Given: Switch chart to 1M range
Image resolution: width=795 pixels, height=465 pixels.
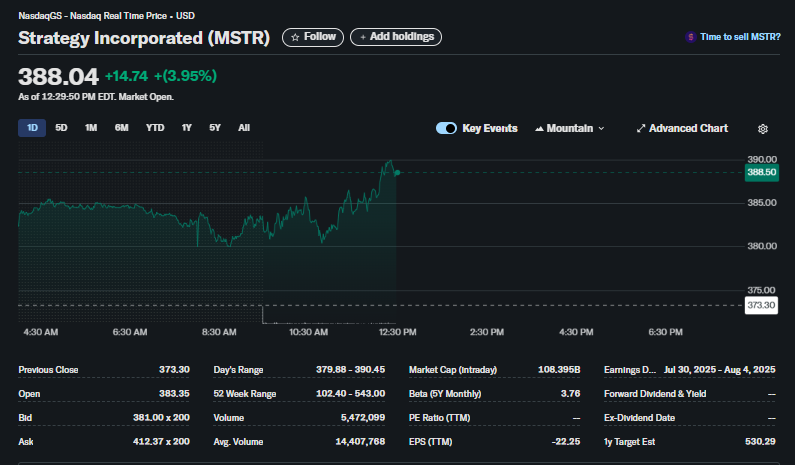Looking at the screenshot, I should [x=91, y=128].
